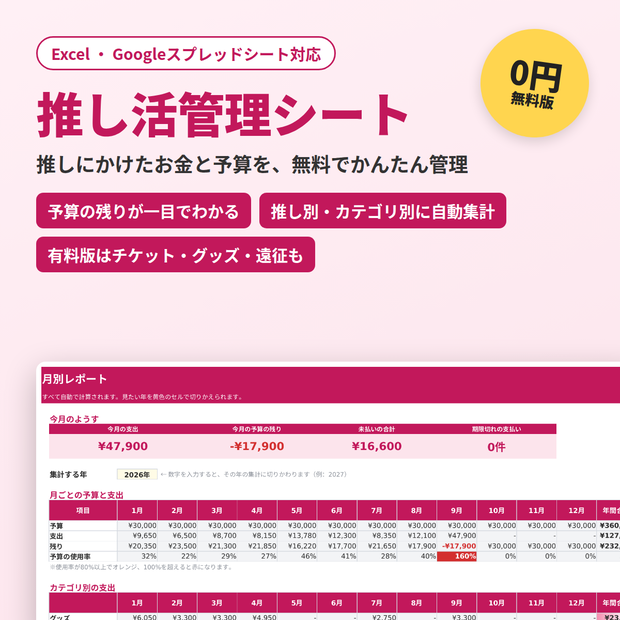Click the large -¥17,900 summary value

coord(257,446)
